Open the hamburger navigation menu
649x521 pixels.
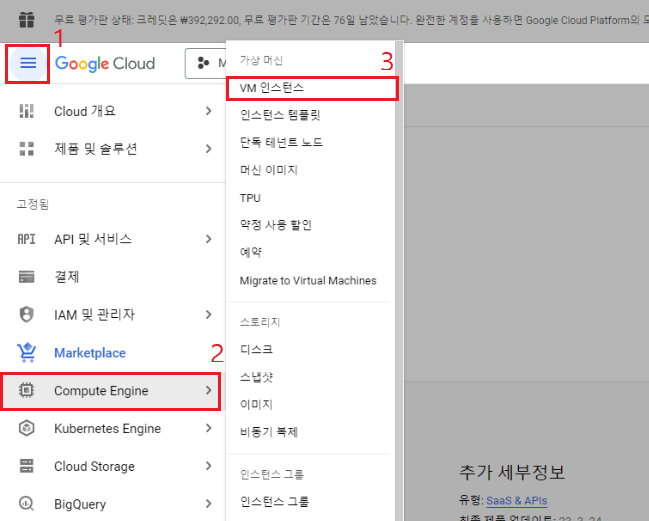coord(28,63)
